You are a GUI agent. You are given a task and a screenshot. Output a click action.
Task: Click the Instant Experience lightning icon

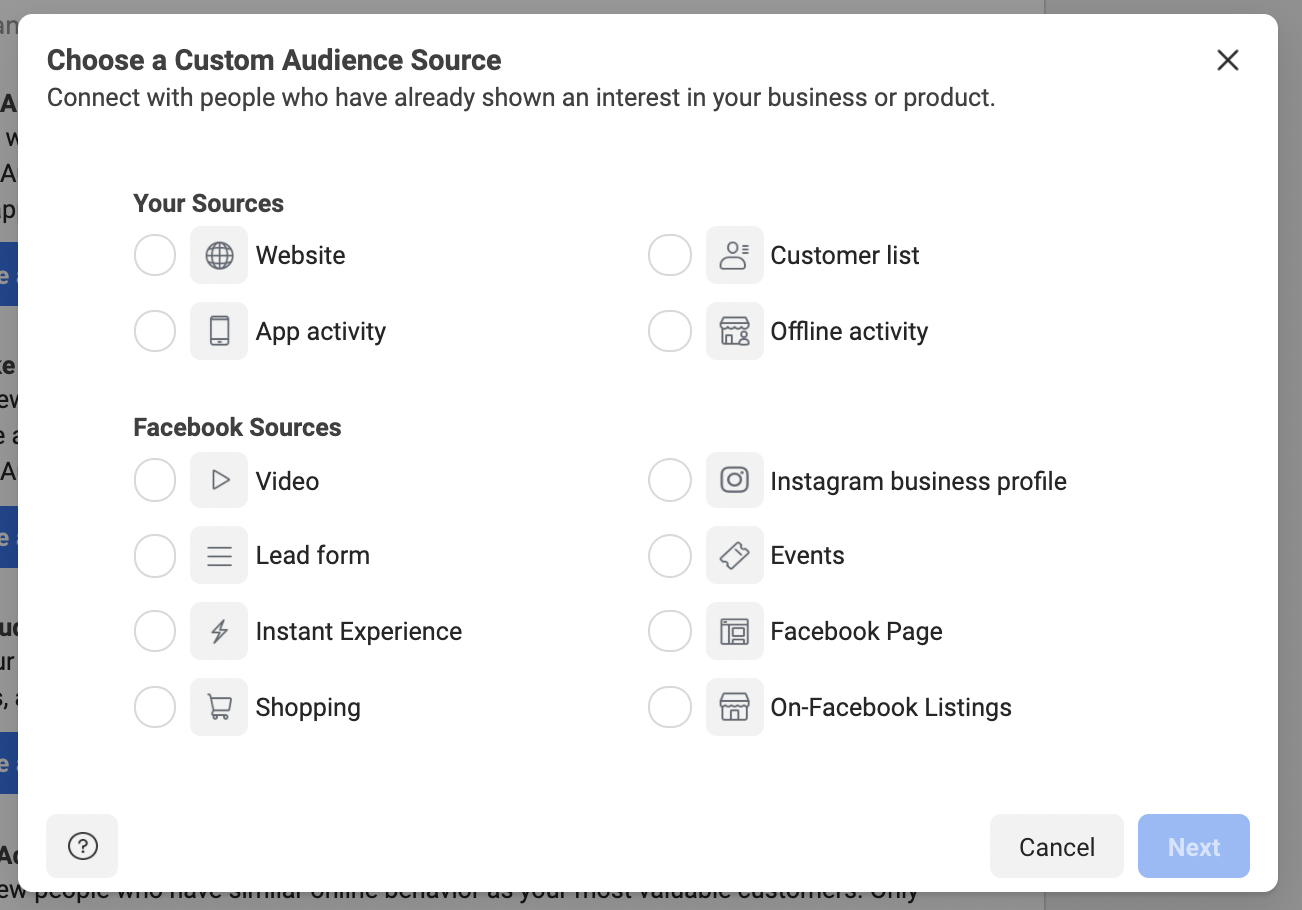[219, 631]
